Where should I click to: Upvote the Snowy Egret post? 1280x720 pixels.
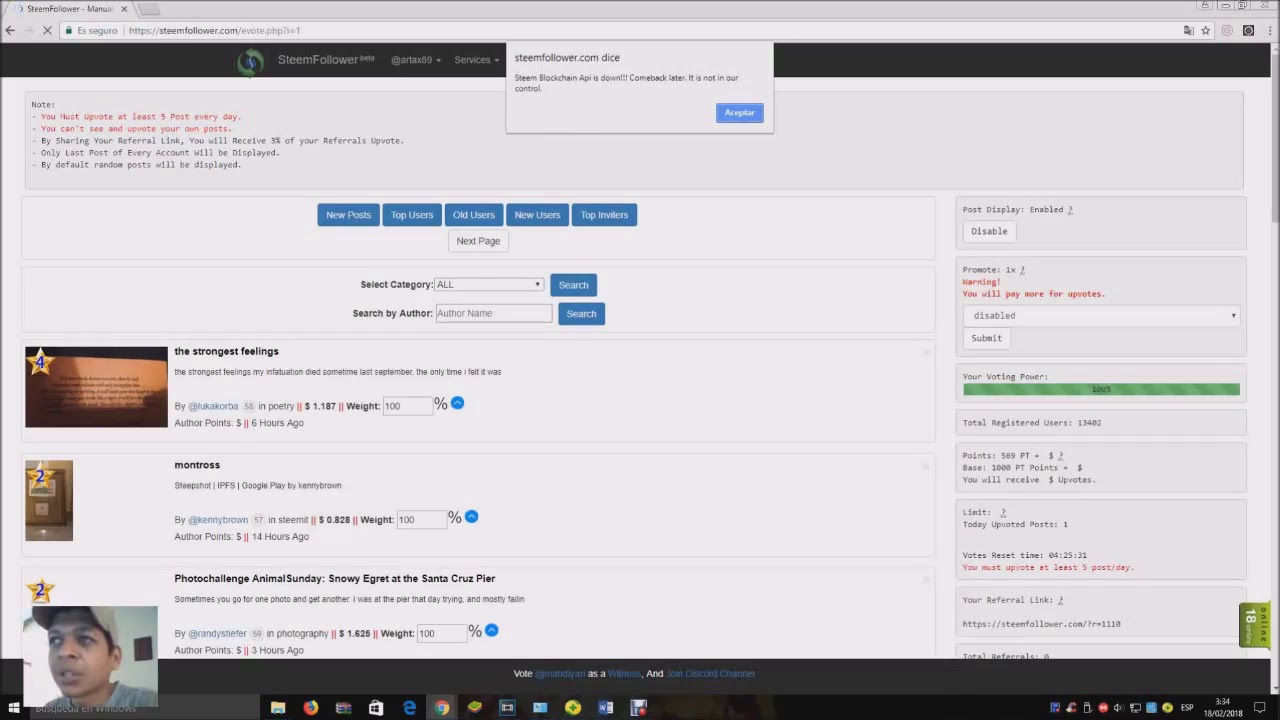click(491, 631)
